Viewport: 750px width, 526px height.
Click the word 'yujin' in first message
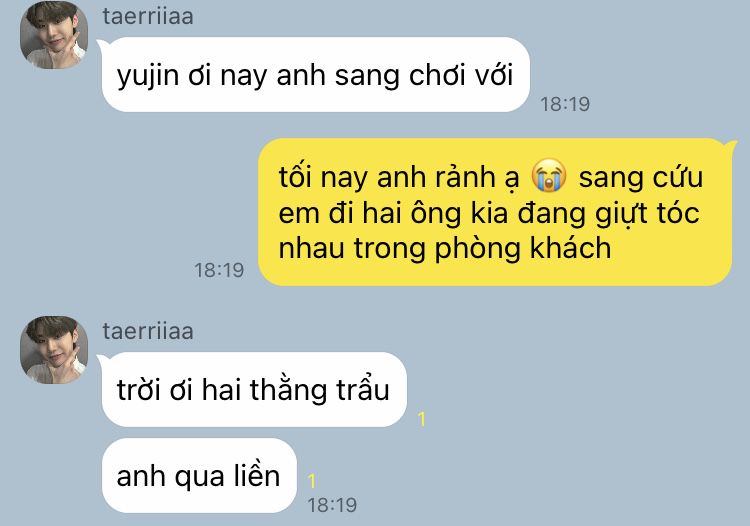(148, 76)
